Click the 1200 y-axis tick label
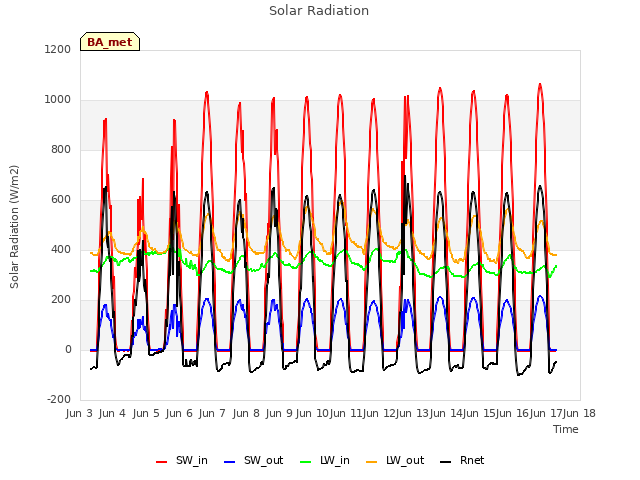This screenshot has height=480, width=640. [x=58, y=49]
